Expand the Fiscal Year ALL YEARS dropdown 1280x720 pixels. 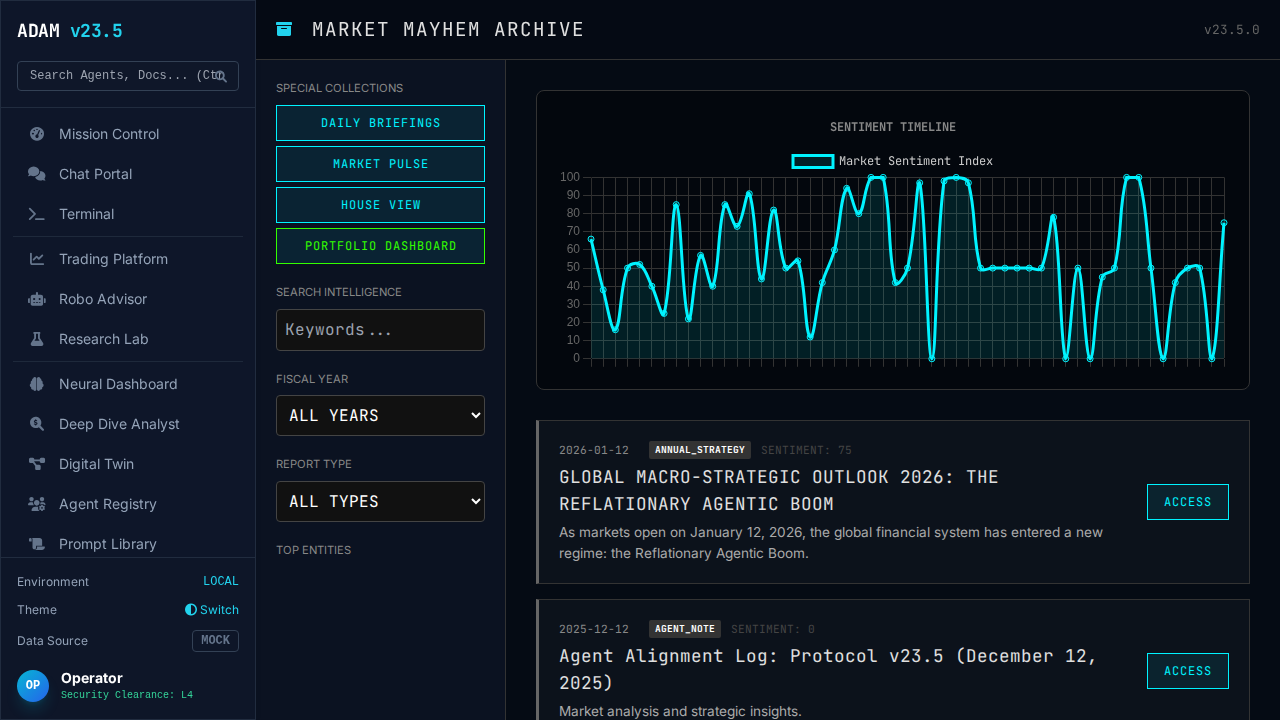click(x=380, y=415)
